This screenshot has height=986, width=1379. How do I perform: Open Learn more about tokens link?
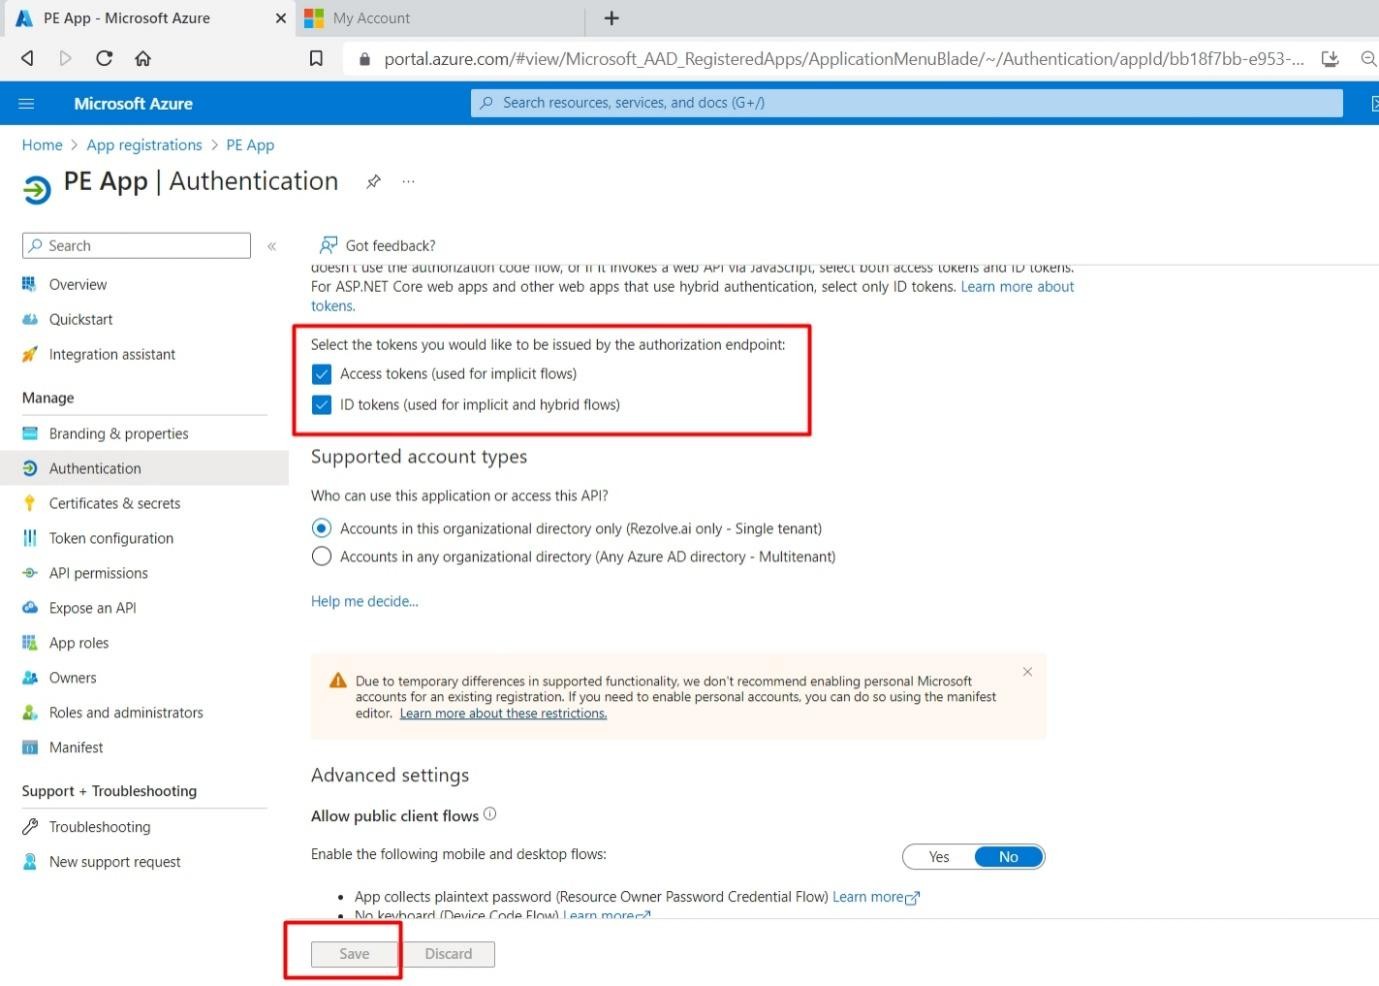coord(1017,287)
